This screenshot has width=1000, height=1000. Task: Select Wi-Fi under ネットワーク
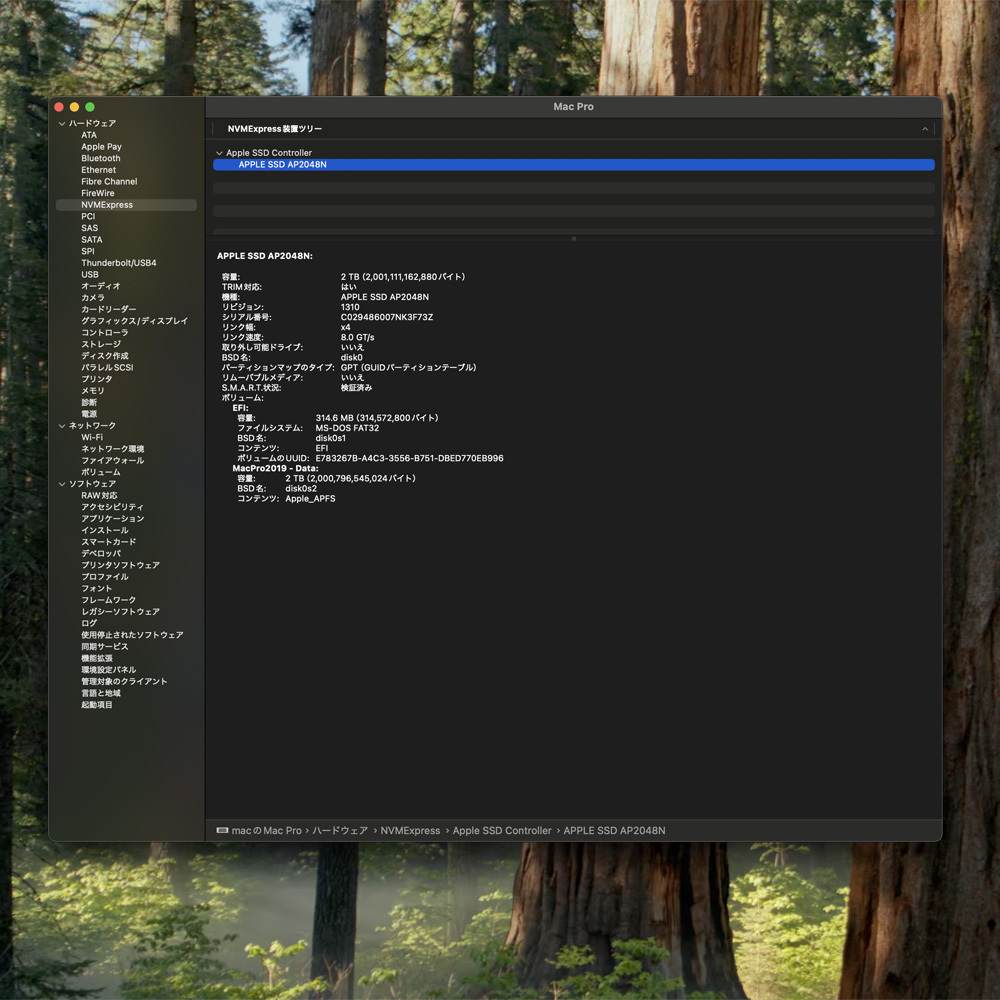pos(92,437)
